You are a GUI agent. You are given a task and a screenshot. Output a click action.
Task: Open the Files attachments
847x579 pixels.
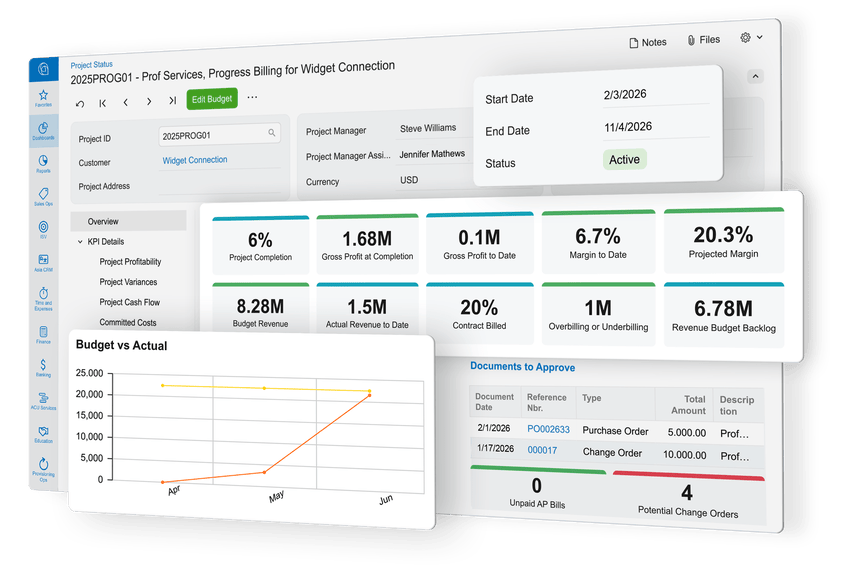pyautogui.click(x=703, y=41)
